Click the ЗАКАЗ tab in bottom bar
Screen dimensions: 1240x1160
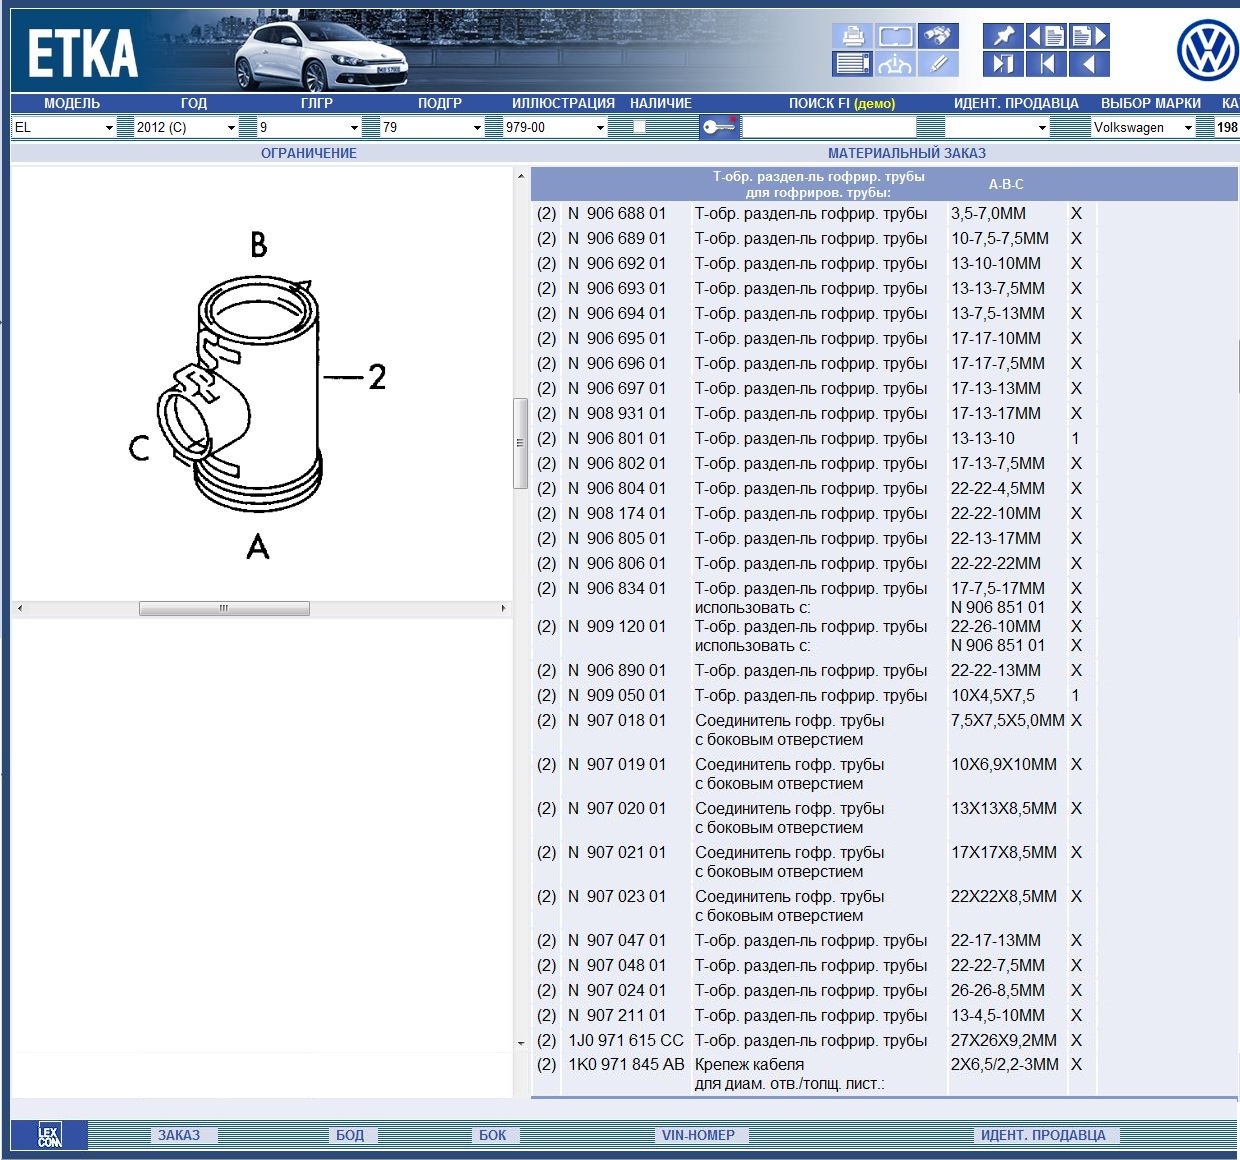click(179, 1135)
